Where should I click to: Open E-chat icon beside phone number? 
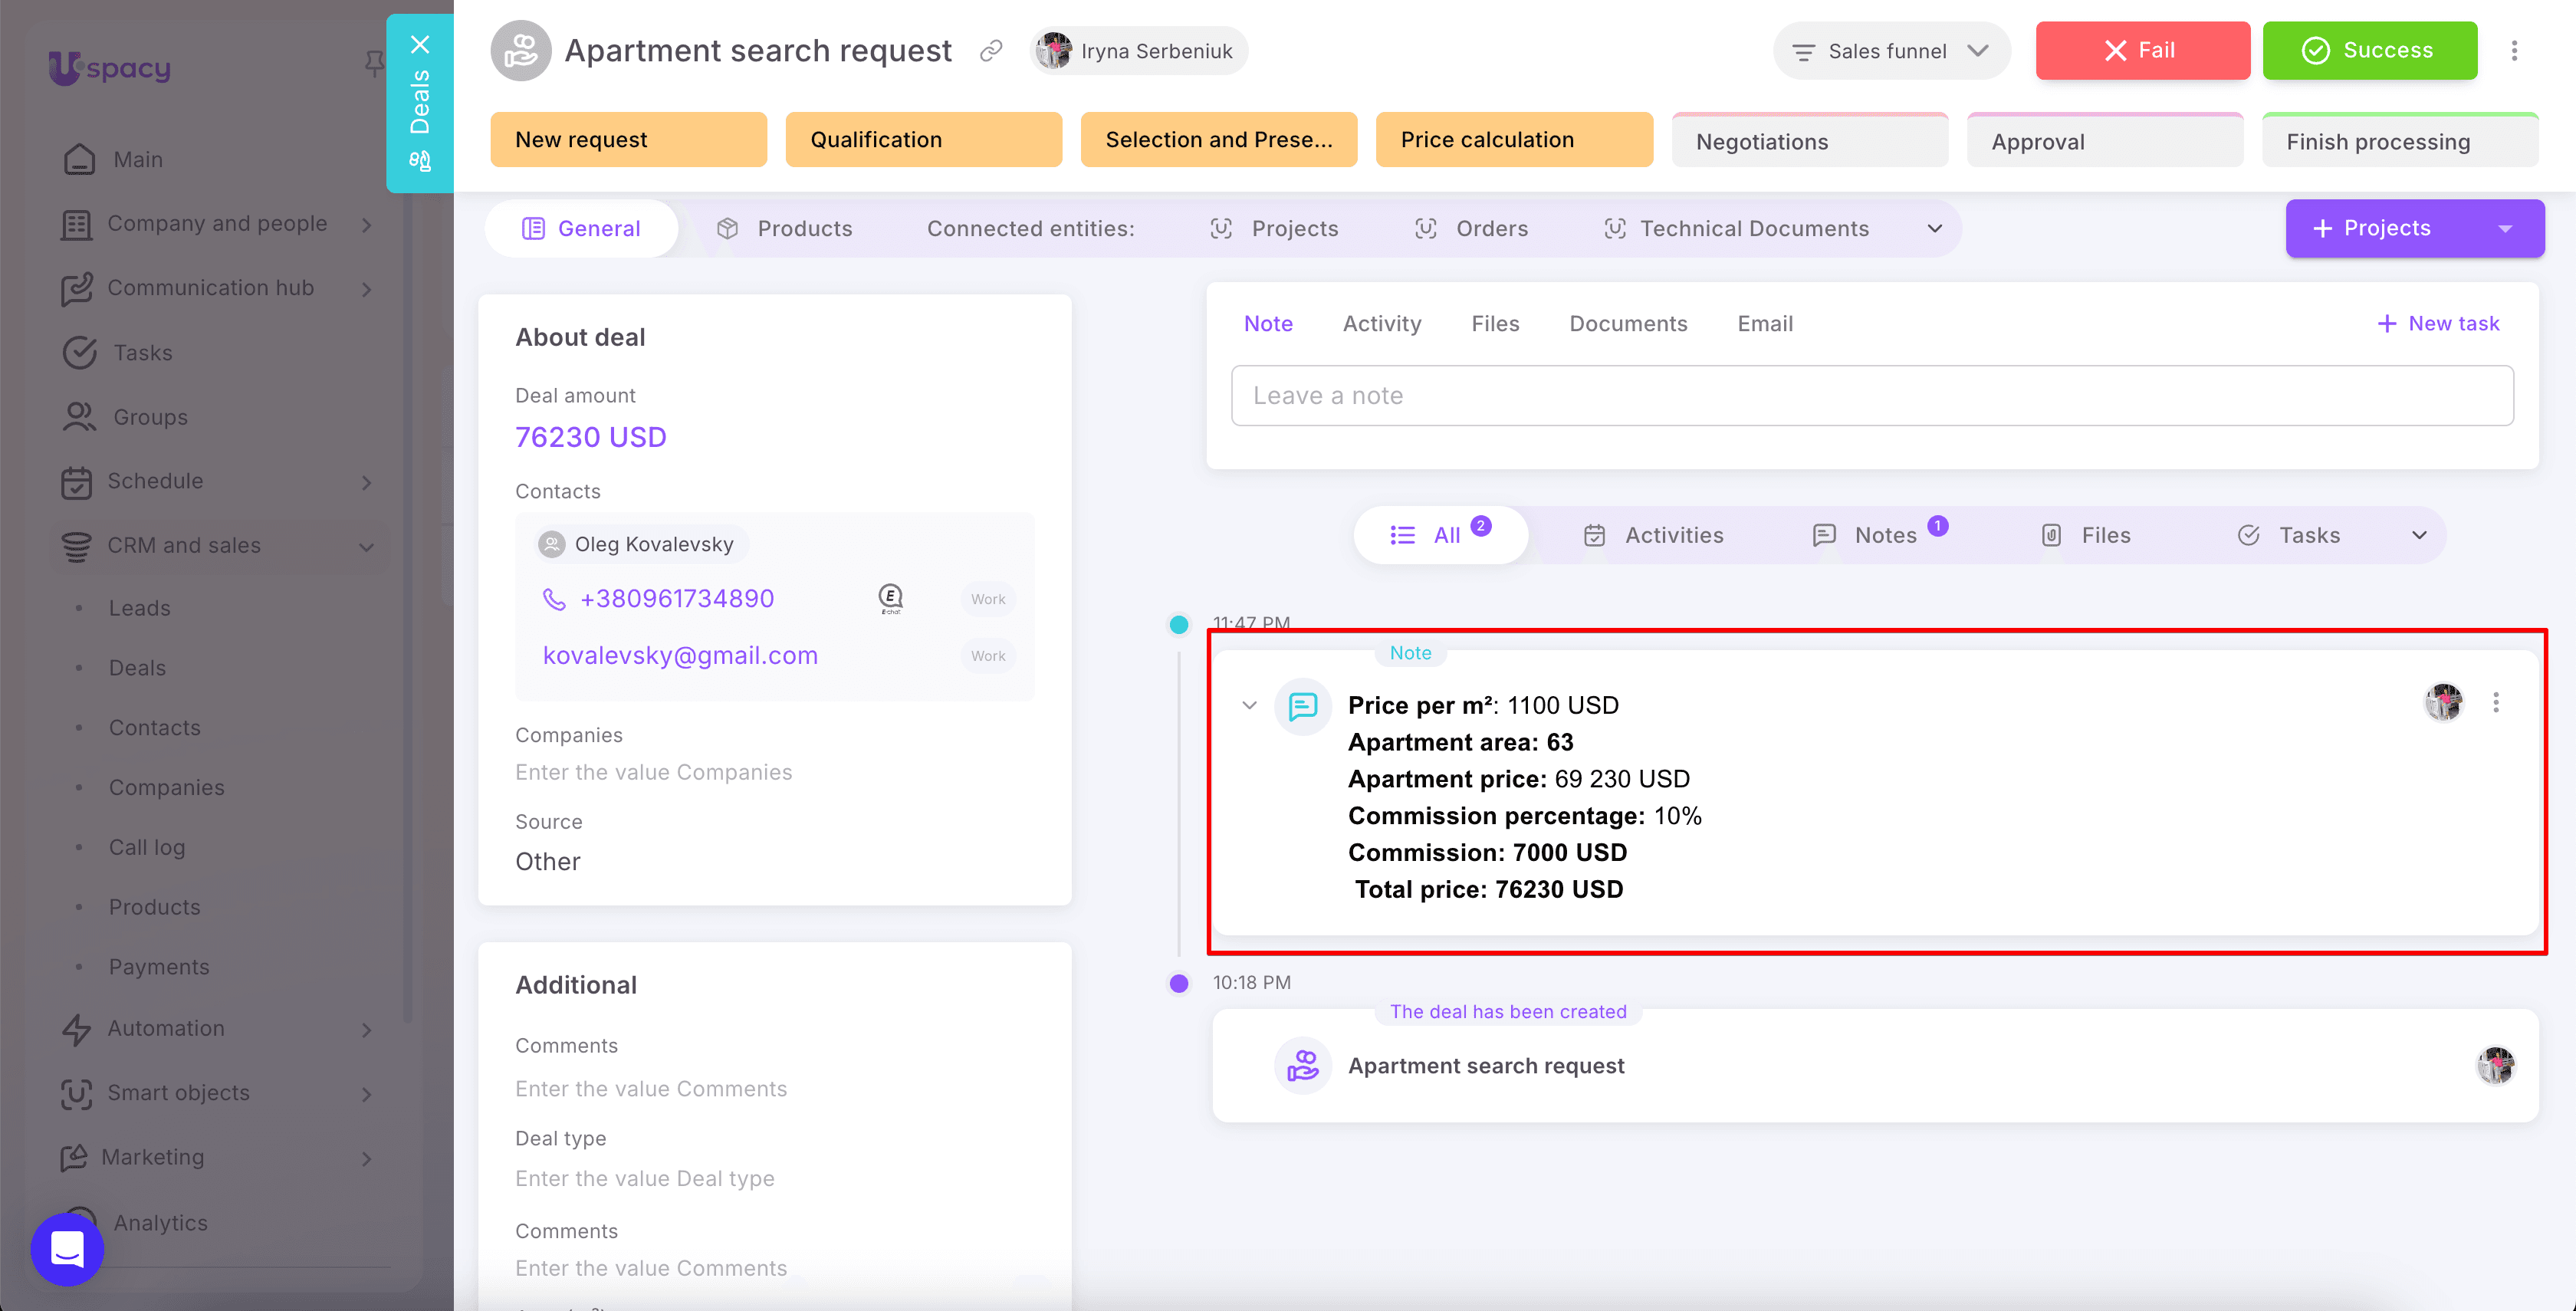click(x=890, y=598)
